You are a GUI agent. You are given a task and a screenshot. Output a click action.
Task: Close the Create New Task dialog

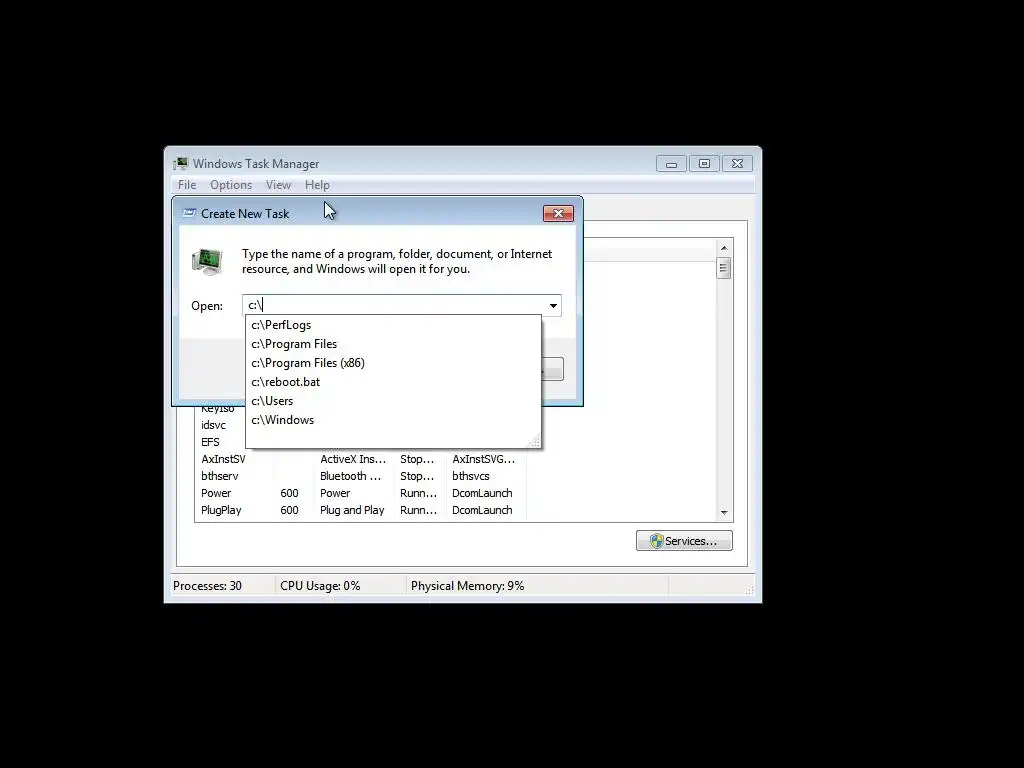[558, 214]
